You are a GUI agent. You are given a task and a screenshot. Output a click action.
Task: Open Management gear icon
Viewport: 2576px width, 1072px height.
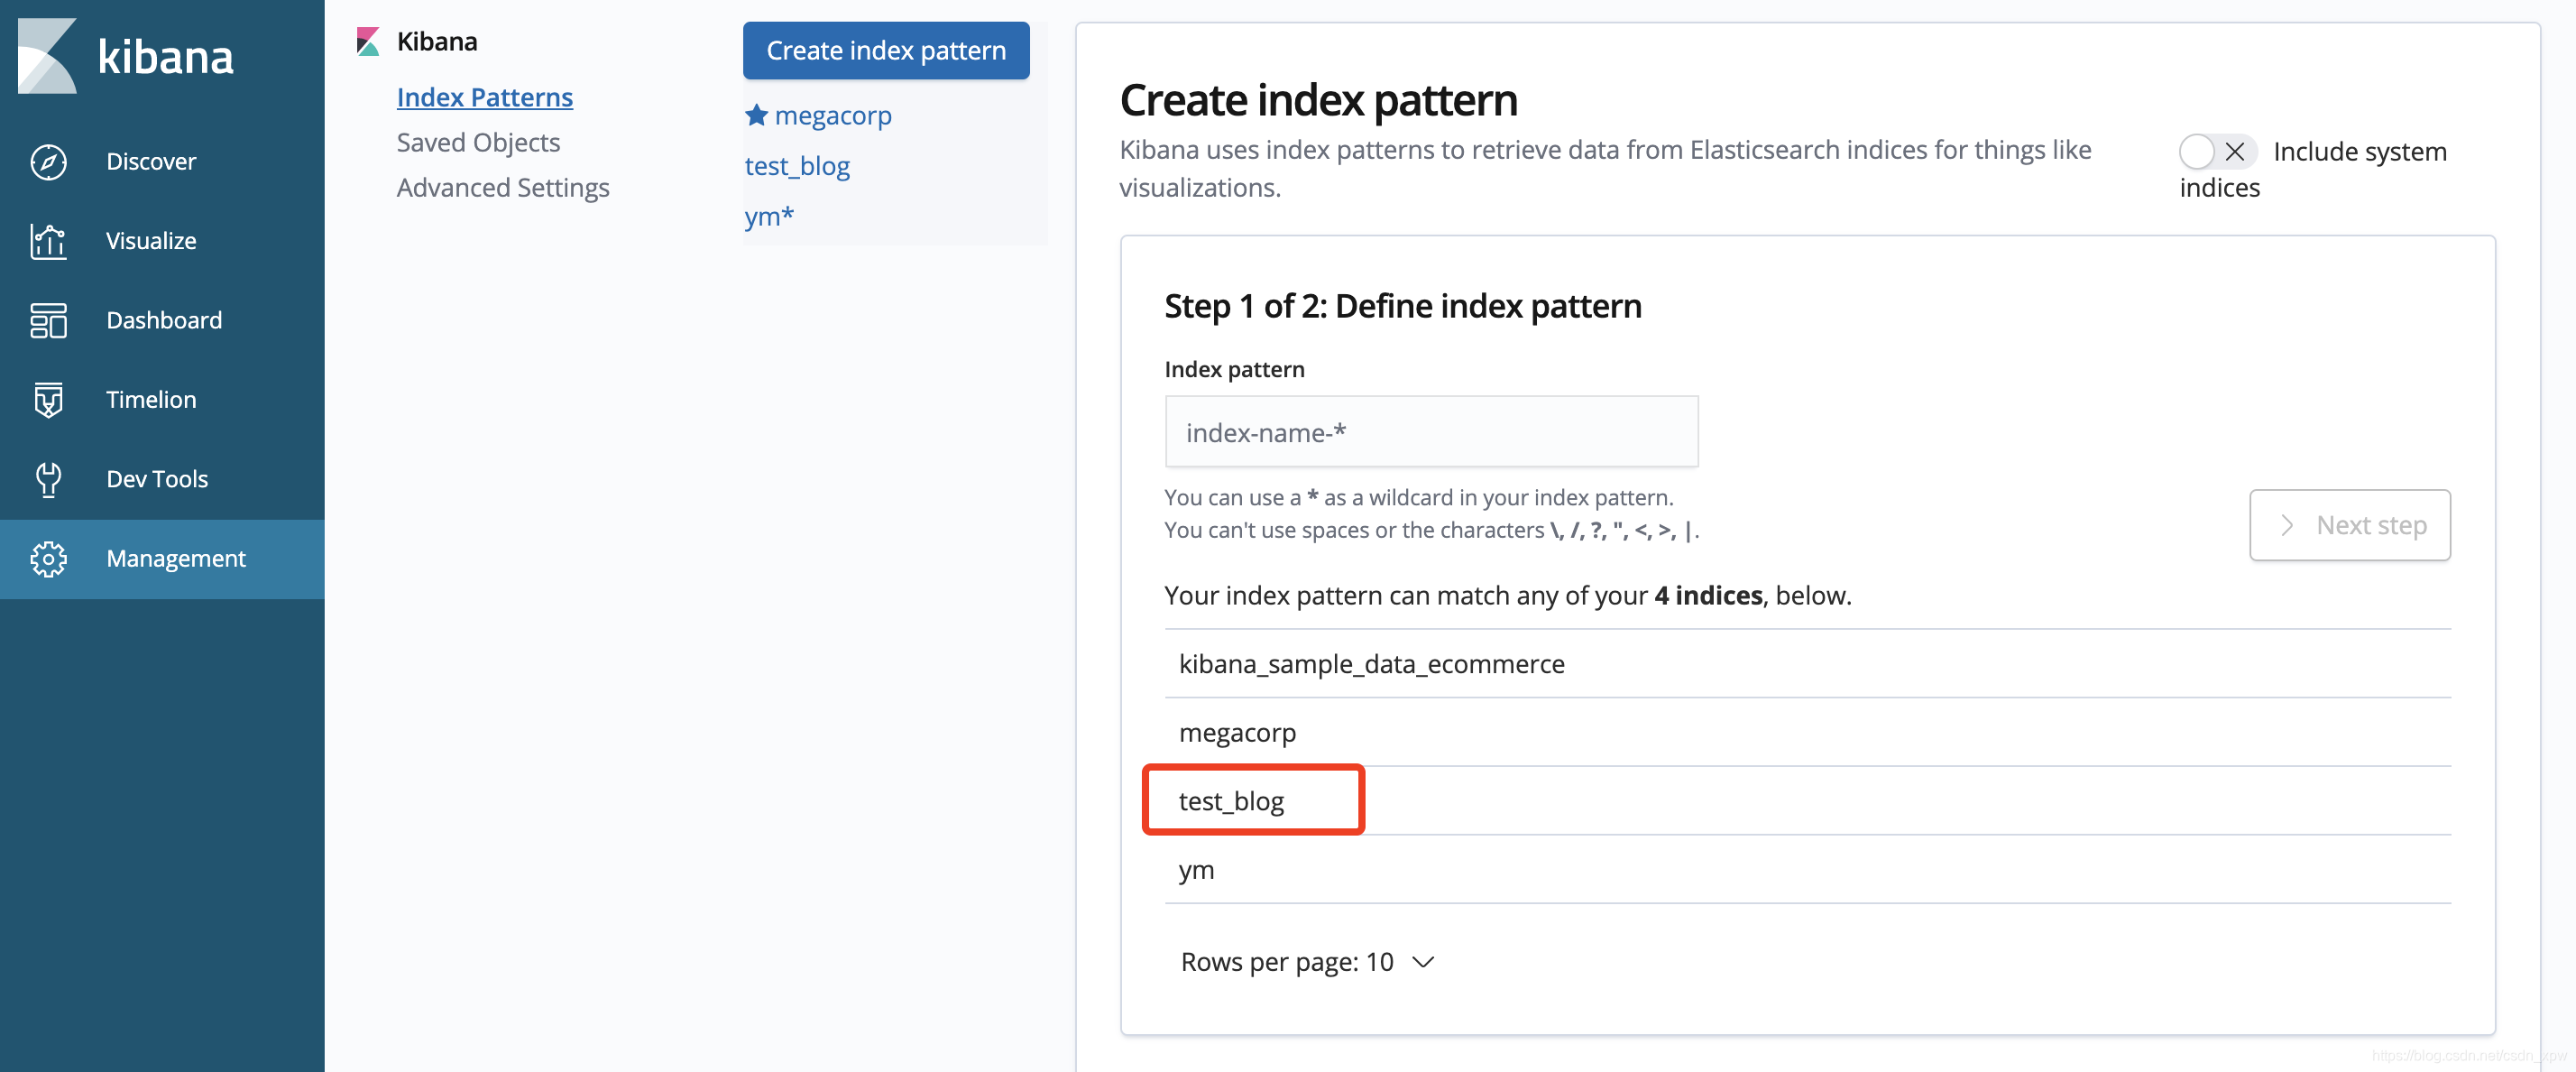tap(48, 558)
